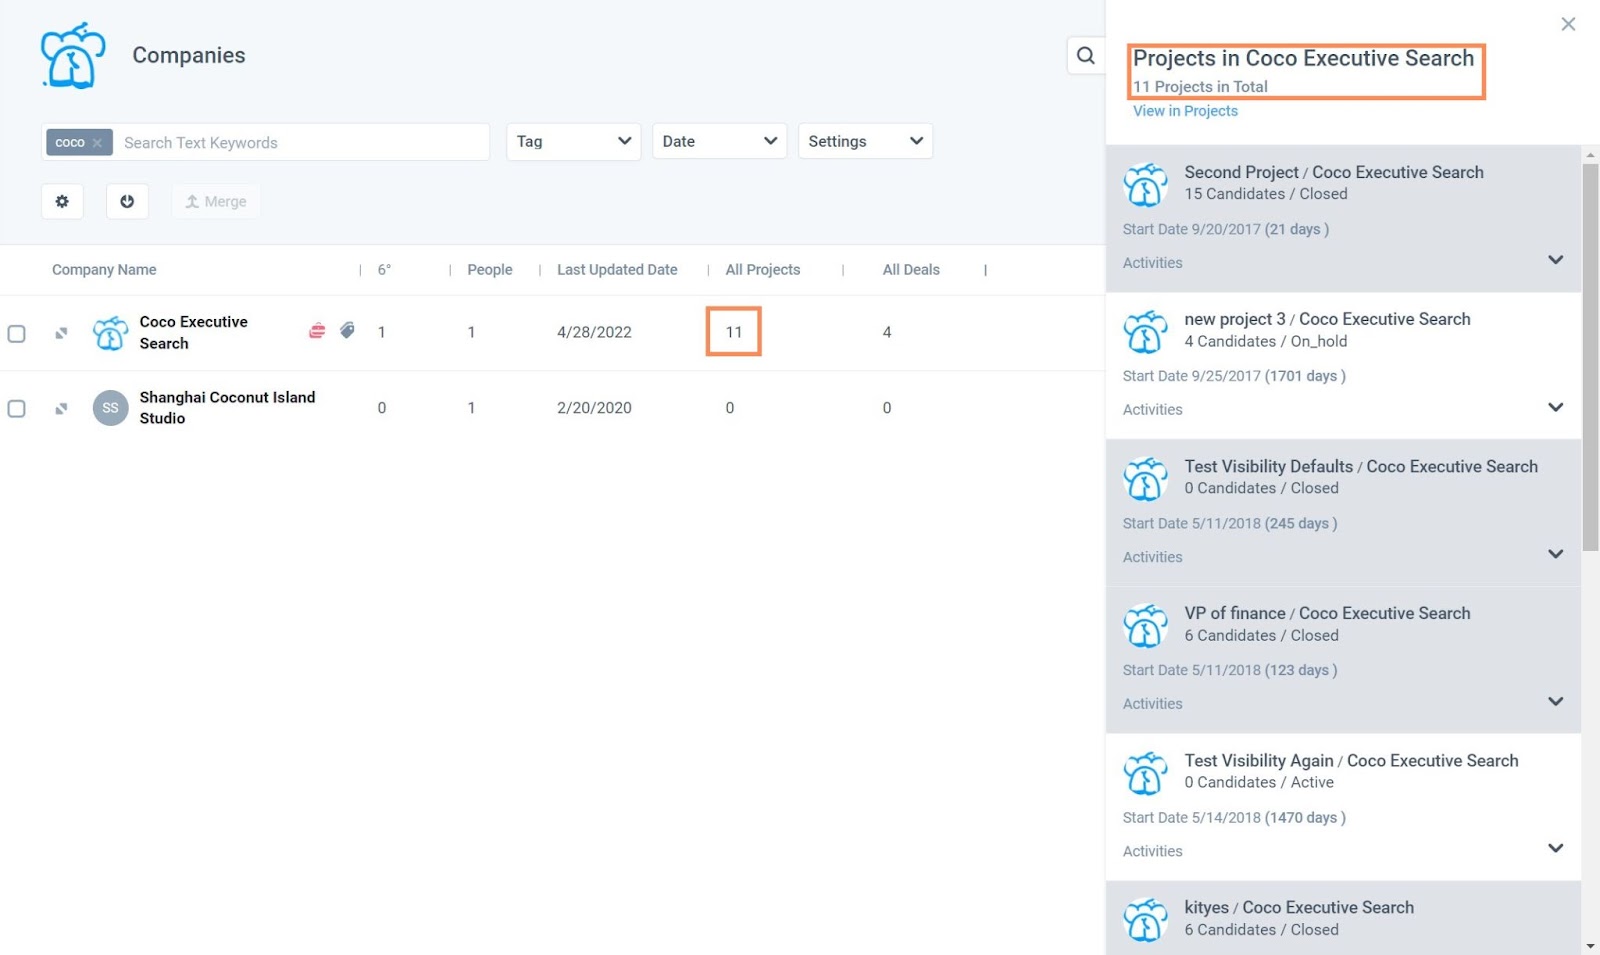Viewport: 1600px width, 955px height.
Task: Click Start Date 9/25/2017 text
Action: tap(1234, 376)
